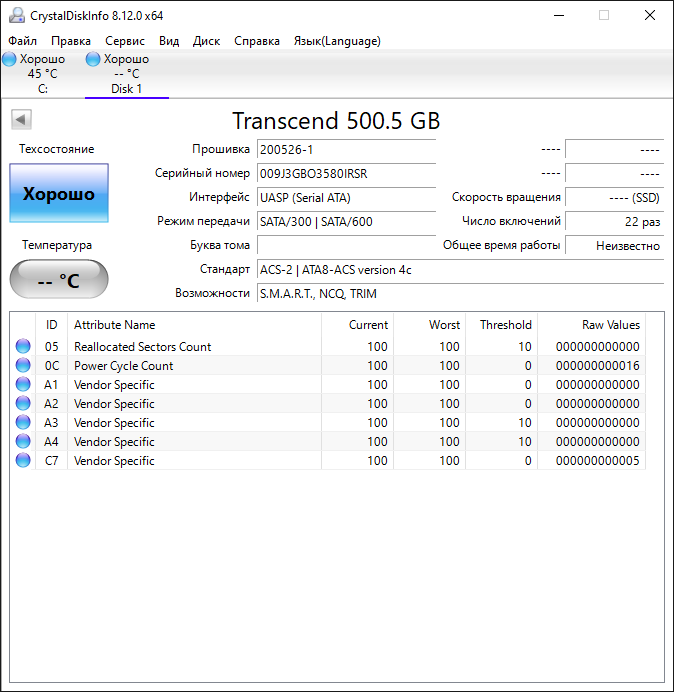Image resolution: width=674 pixels, height=692 pixels.
Task: Click the serial number field 009J3GBO3580IRSR
Action: pyautogui.click(x=346, y=173)
